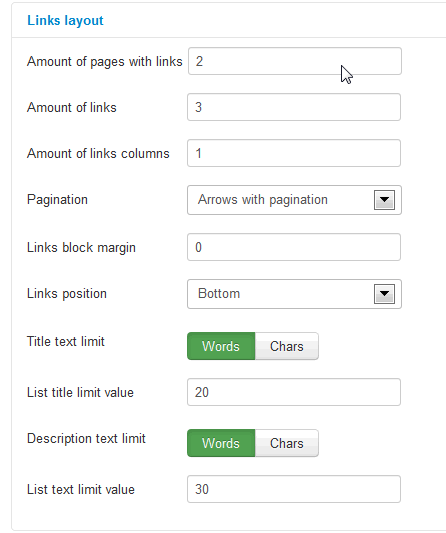446x533 pixels.
Task: Select Chars for Description text limit
Action: click(287, 443)
